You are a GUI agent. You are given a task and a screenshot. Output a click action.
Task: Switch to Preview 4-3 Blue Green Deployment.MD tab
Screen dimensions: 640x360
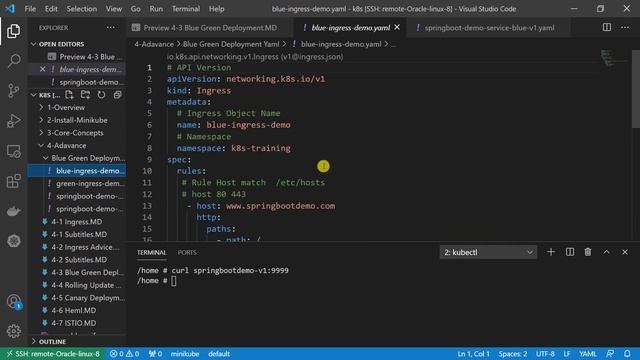[x=210, y=28]
